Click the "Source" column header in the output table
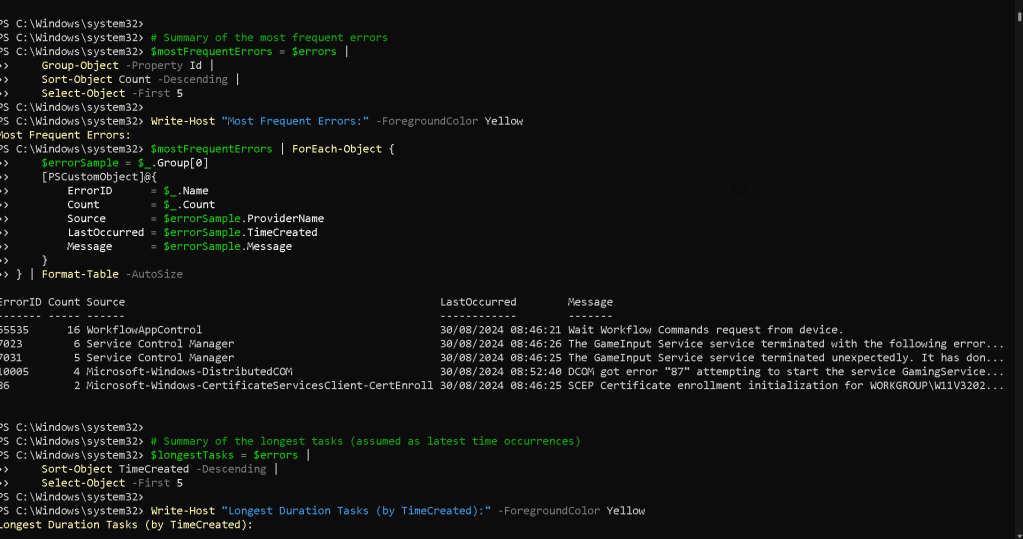 [x=105, y=302]
